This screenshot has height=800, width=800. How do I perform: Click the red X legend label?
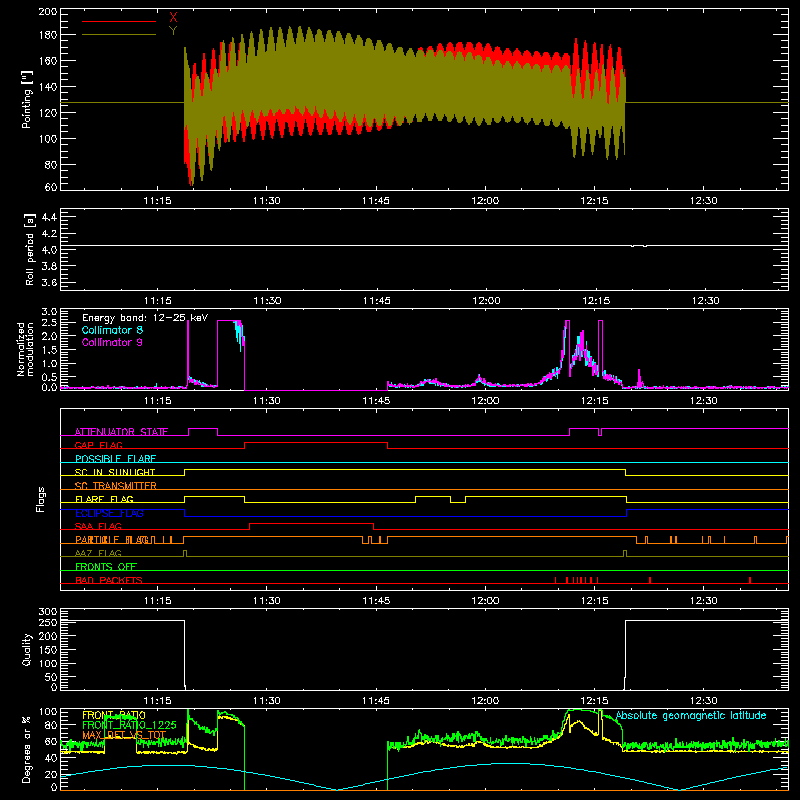coord(173,18)
